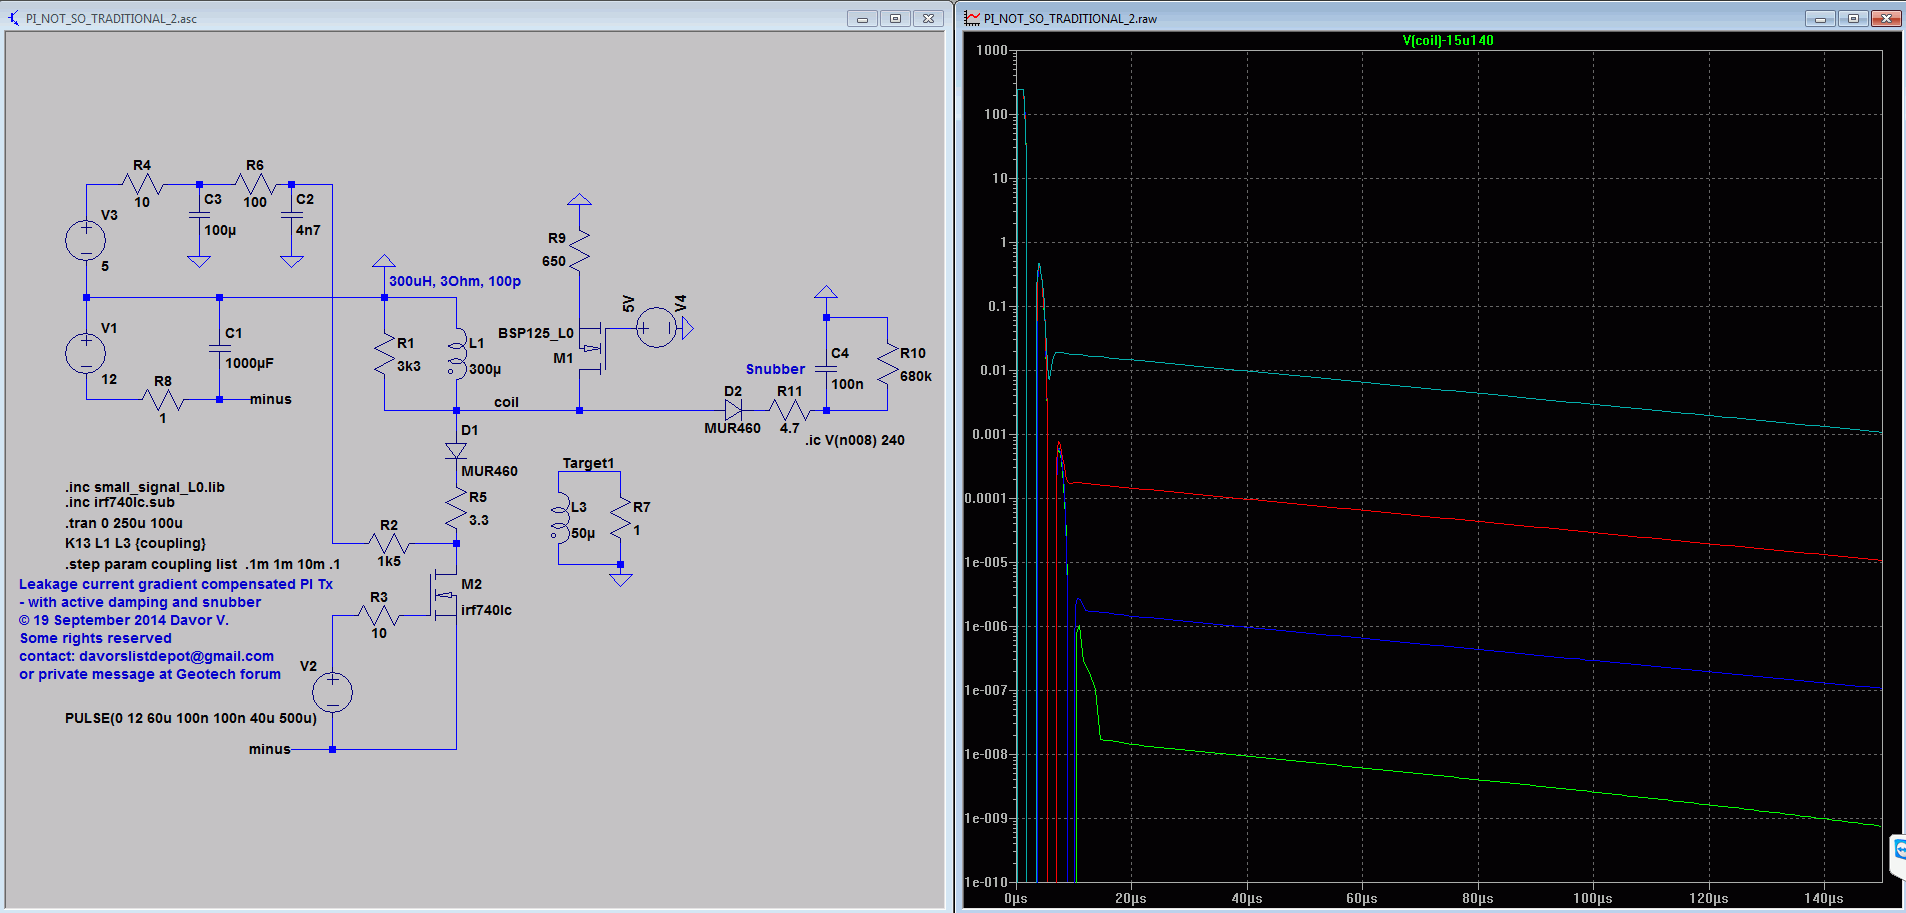The width and height of the screenshot is (1906, 913).
Task: Select capacitor C1 1000µF symbol
Action: click(220, 348)
